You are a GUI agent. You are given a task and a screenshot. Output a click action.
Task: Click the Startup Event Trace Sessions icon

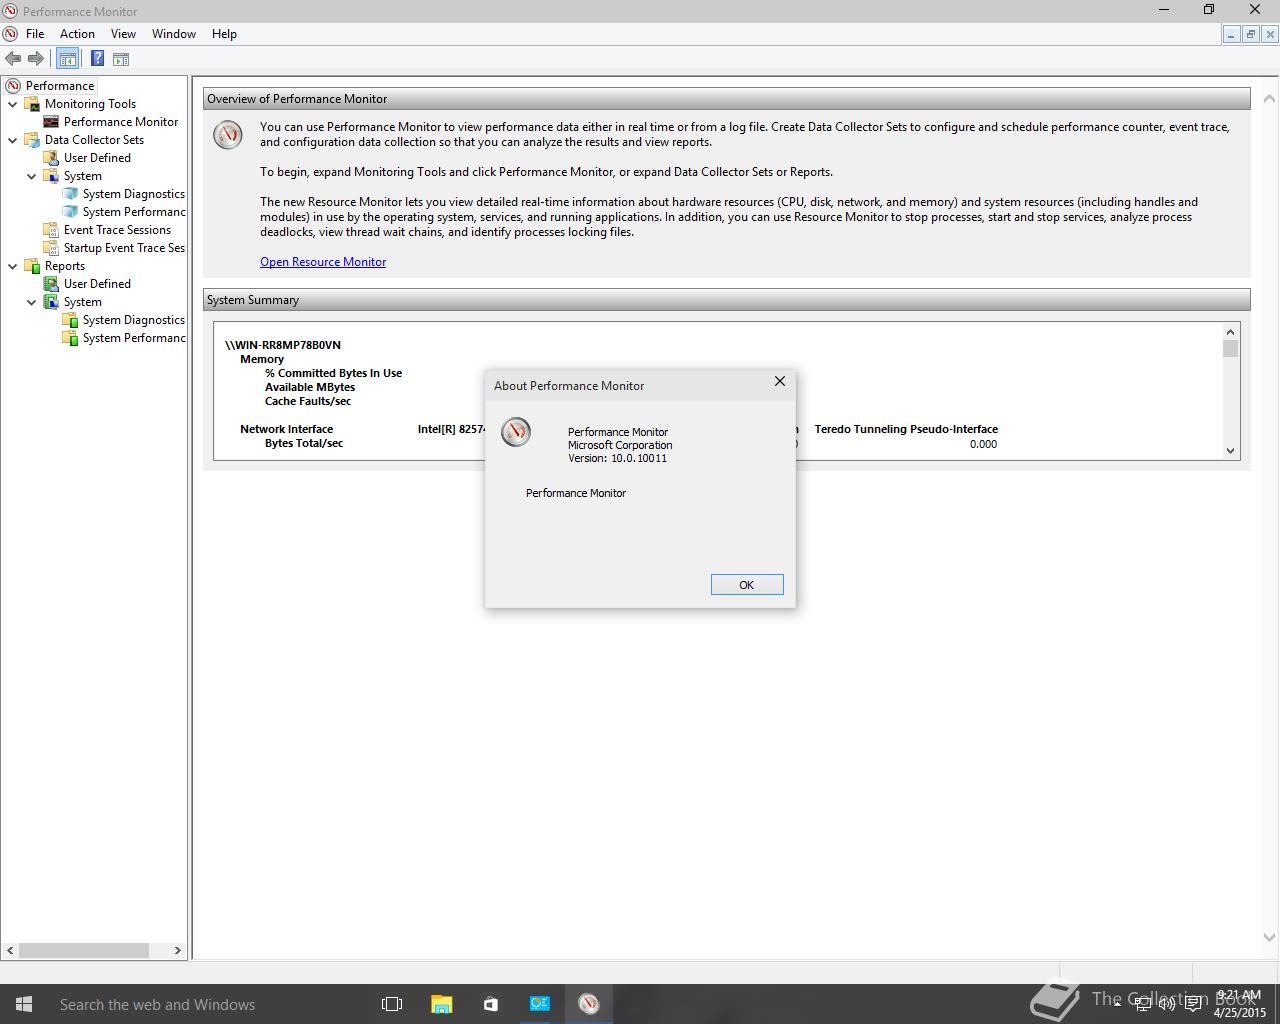[x=51, y=248]
